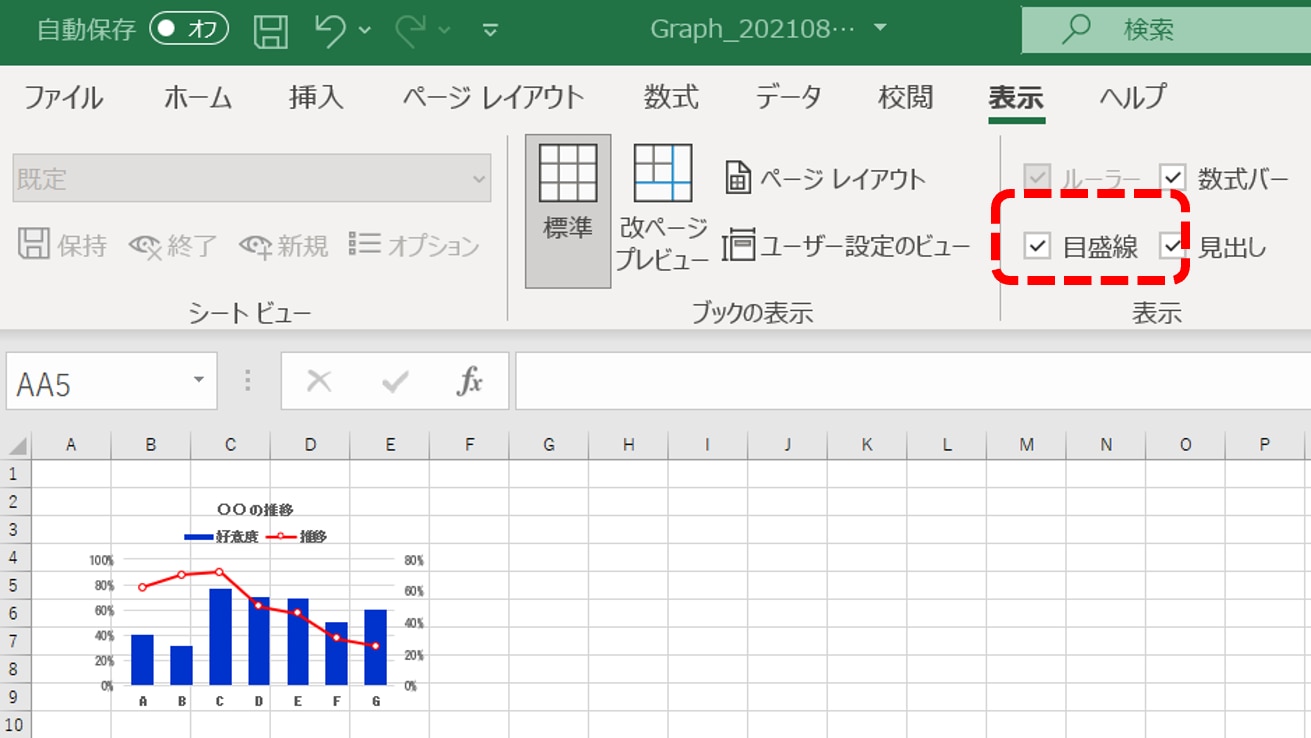Click the Redo arrow icon

click(411, 30)
